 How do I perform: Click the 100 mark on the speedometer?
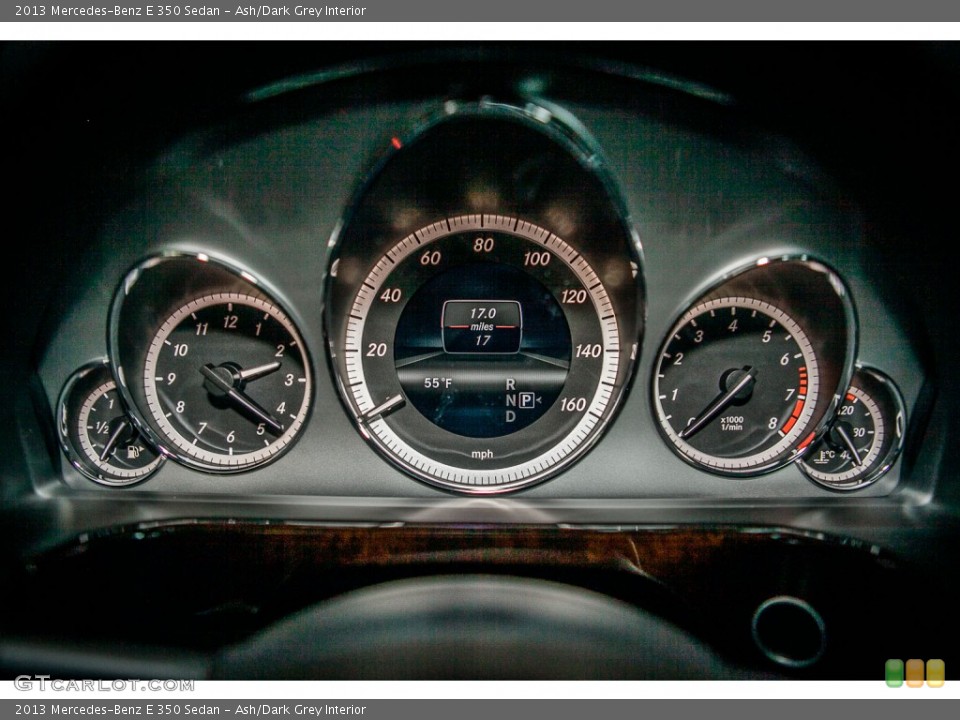536,258
